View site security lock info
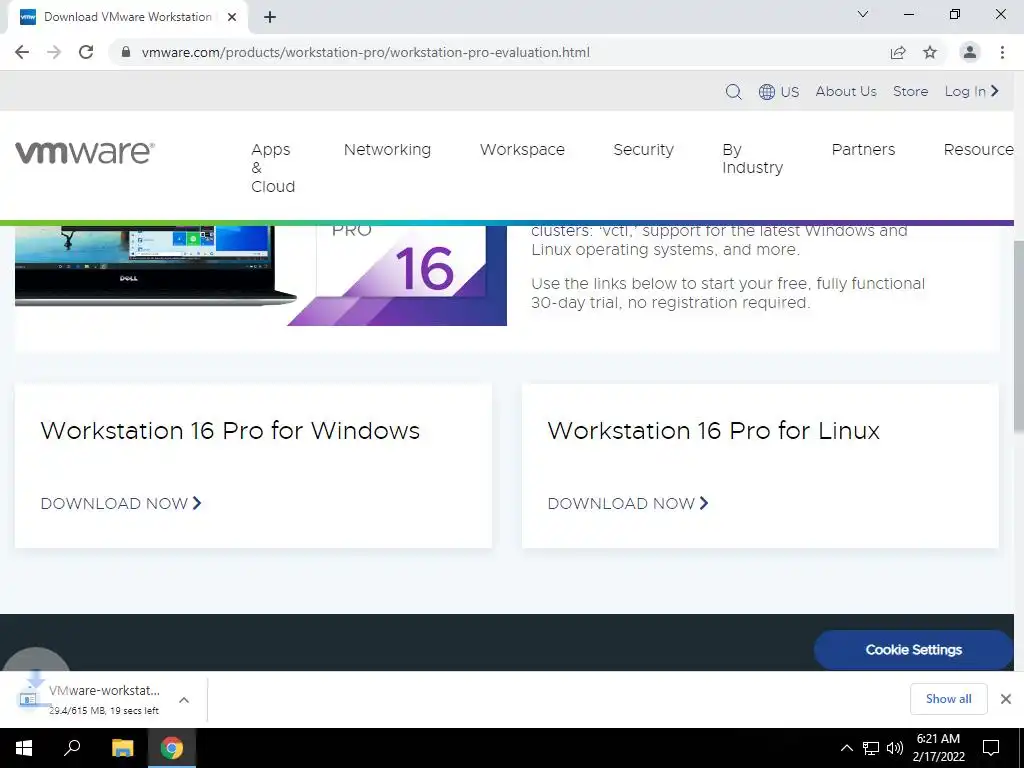The height and width of the screenshot is (768, 1024). click(x=126, y=52)
